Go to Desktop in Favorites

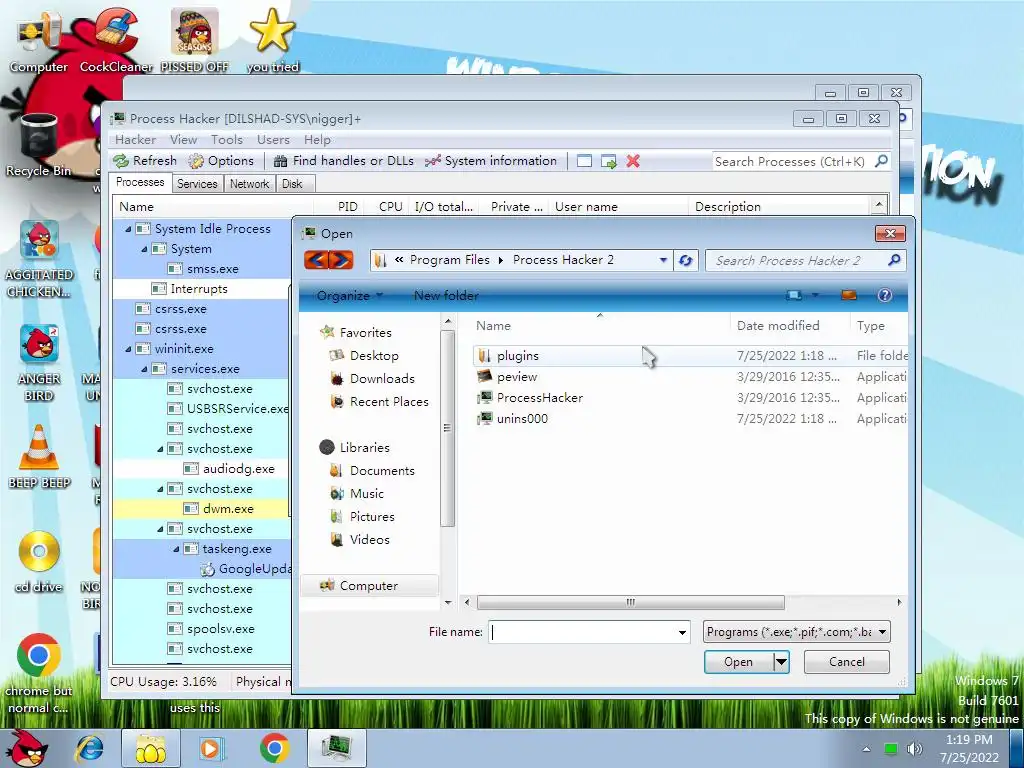pyautogui.click(x=364, y=356)
